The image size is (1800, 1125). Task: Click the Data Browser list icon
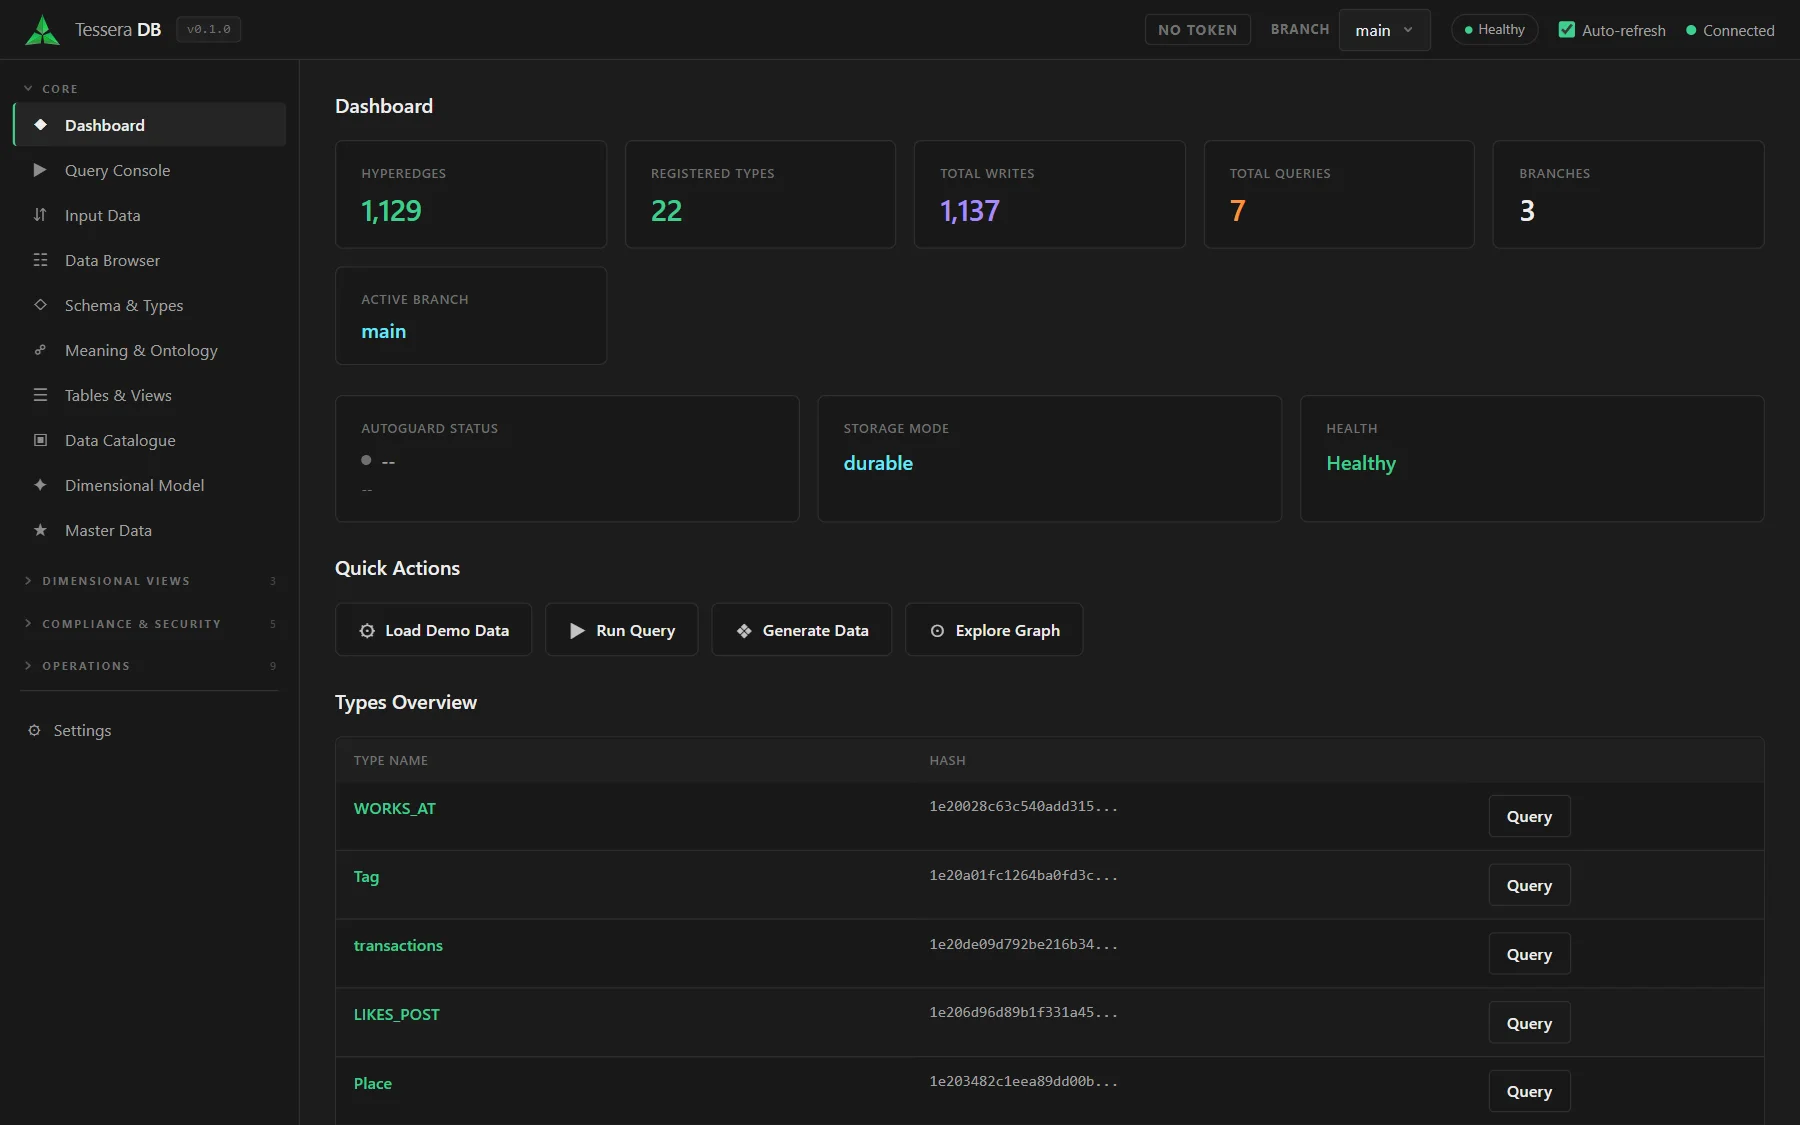click(40, 260)
